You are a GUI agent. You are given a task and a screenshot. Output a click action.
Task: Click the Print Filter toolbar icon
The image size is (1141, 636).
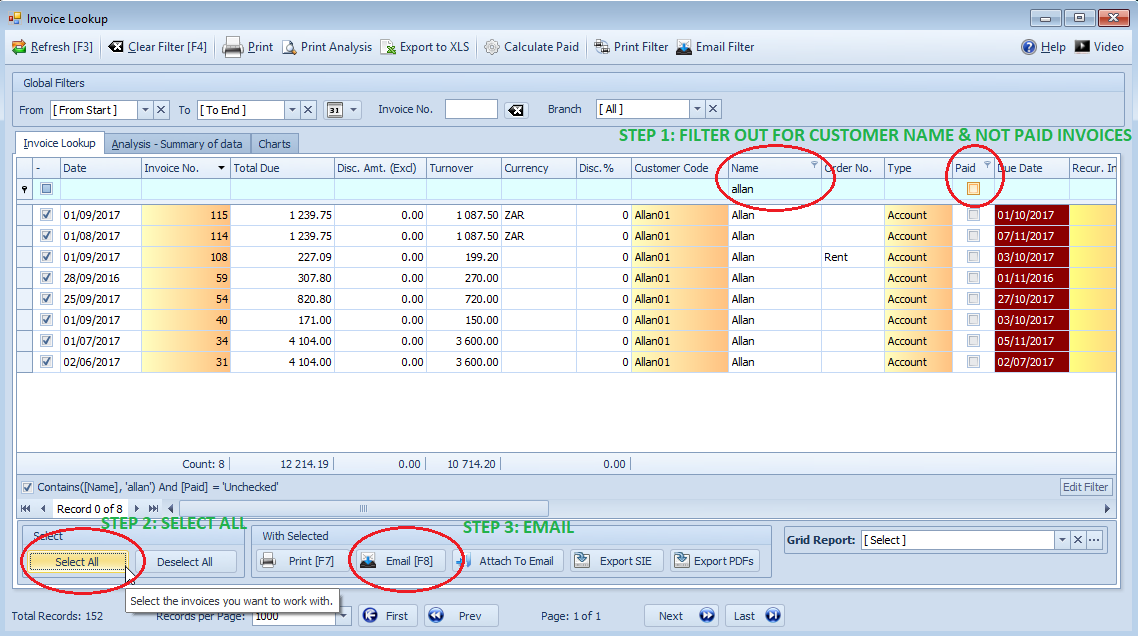coord(602,47)
